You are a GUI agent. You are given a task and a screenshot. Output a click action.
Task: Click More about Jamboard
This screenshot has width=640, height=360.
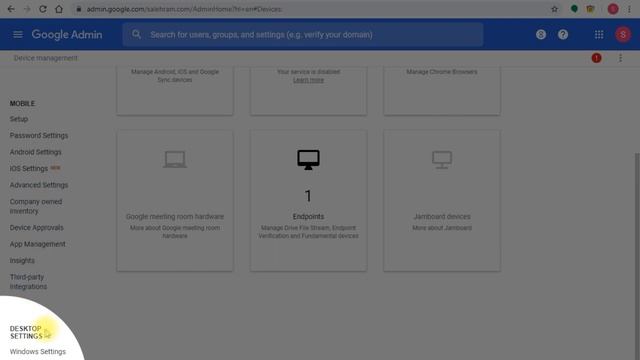tap(442, 228)
